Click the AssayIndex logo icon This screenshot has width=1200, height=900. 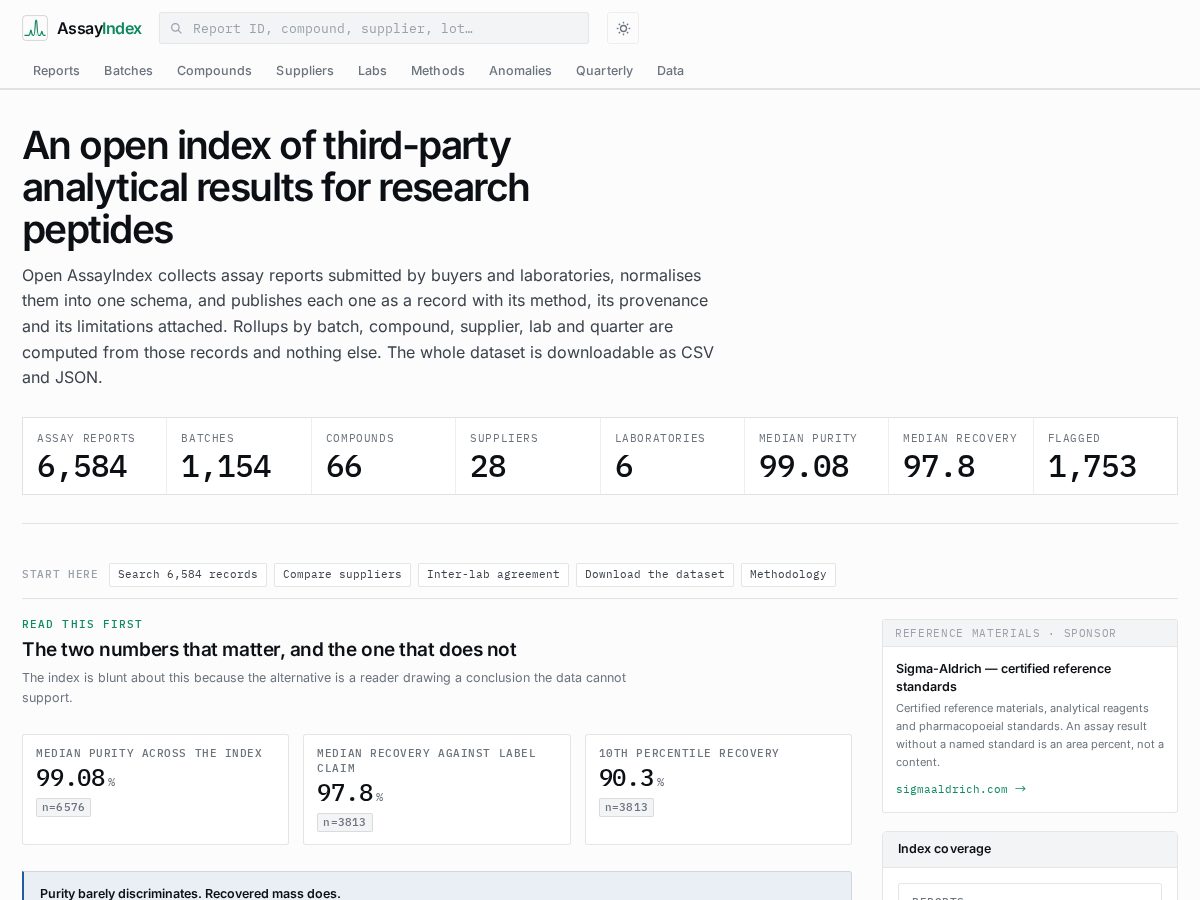click(35, 28)
